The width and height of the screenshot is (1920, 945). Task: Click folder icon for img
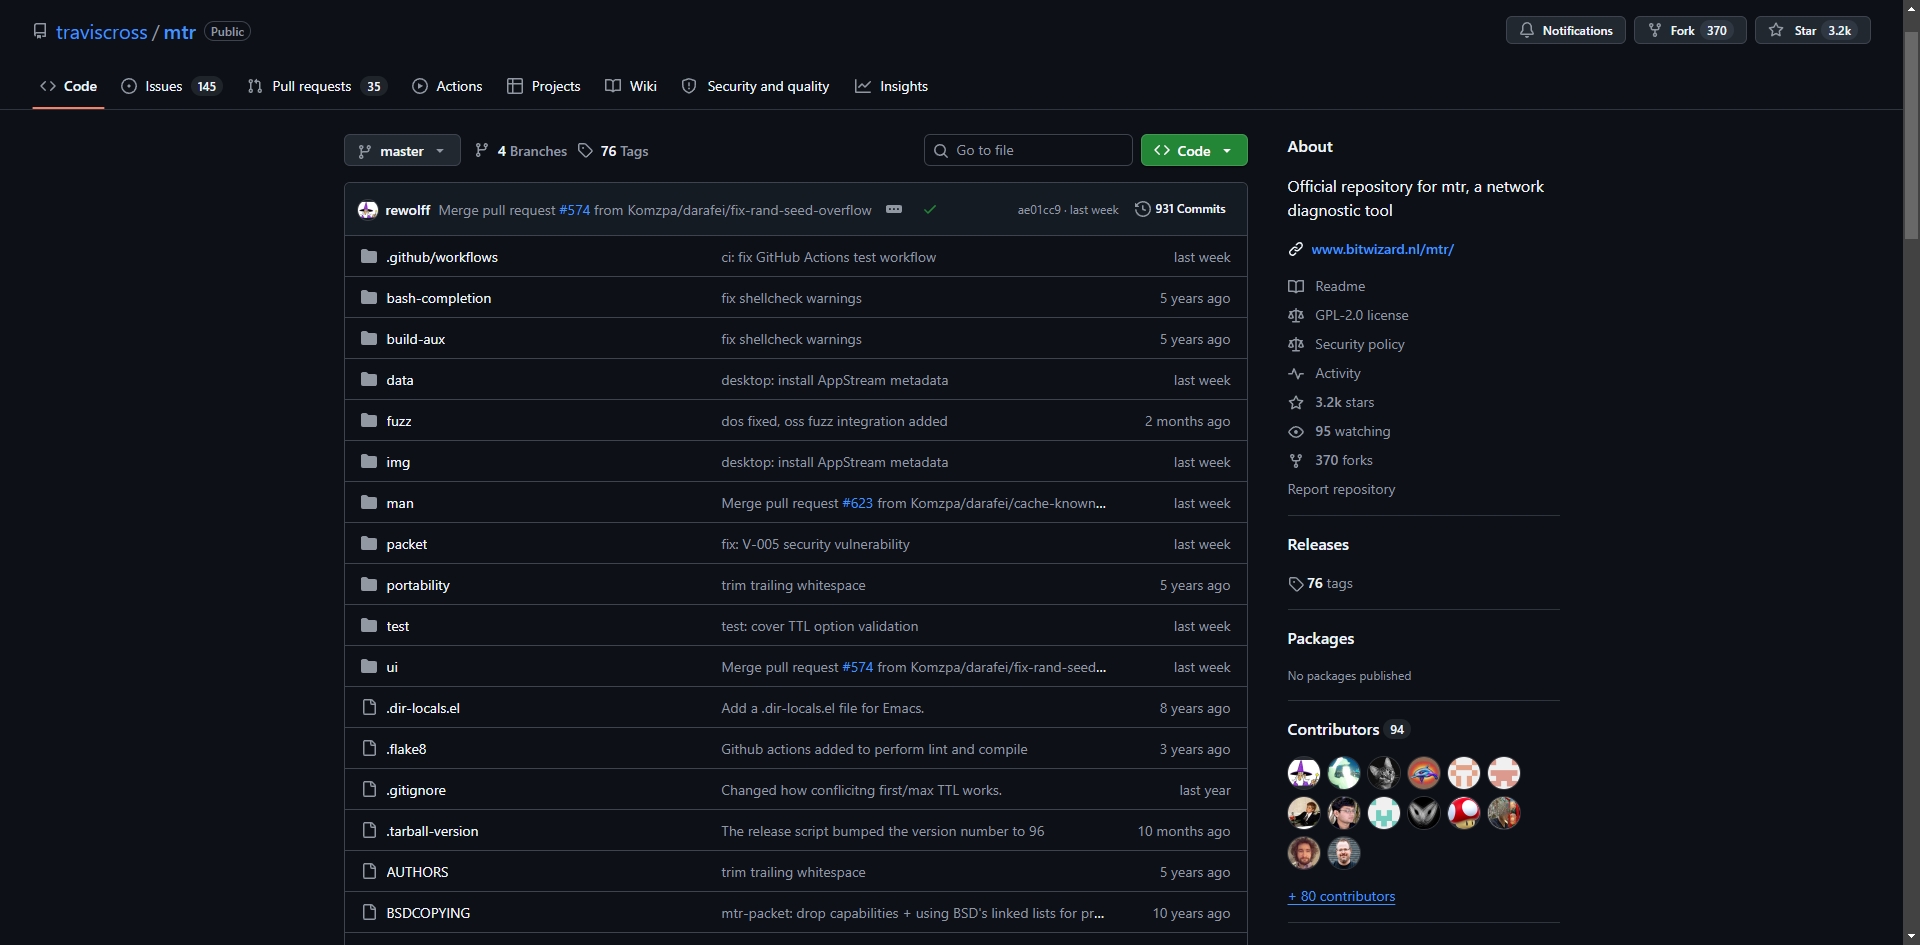[x=369, y=462]
